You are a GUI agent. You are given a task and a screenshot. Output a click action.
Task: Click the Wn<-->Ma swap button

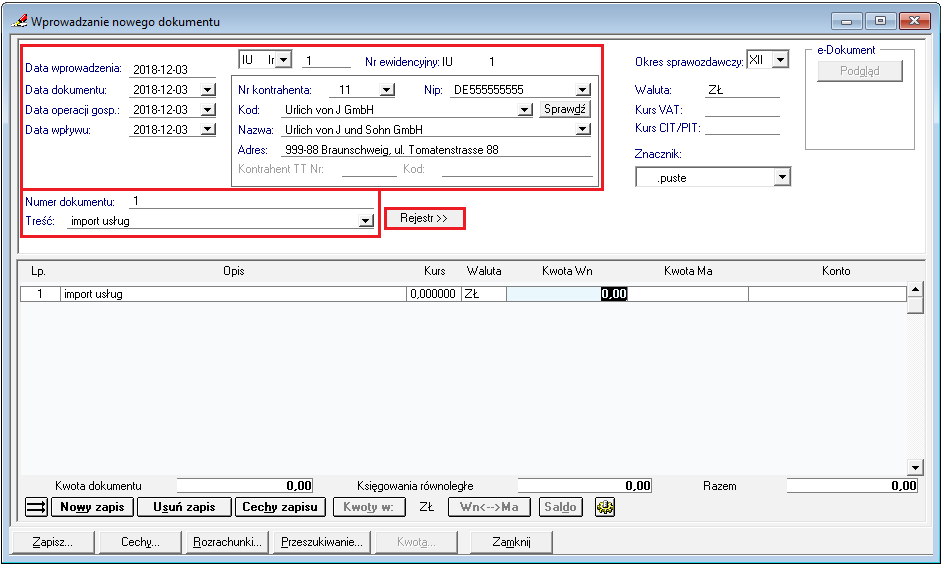489,507
